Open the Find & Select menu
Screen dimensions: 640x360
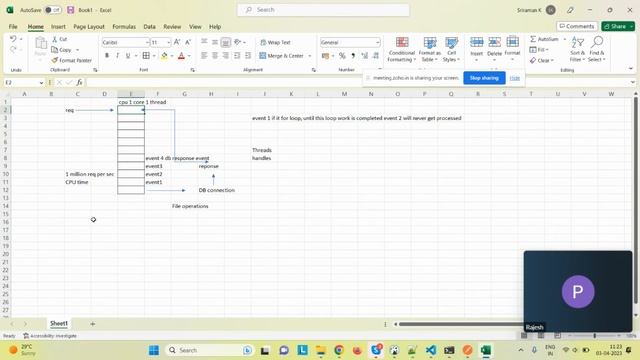point(597,49)
